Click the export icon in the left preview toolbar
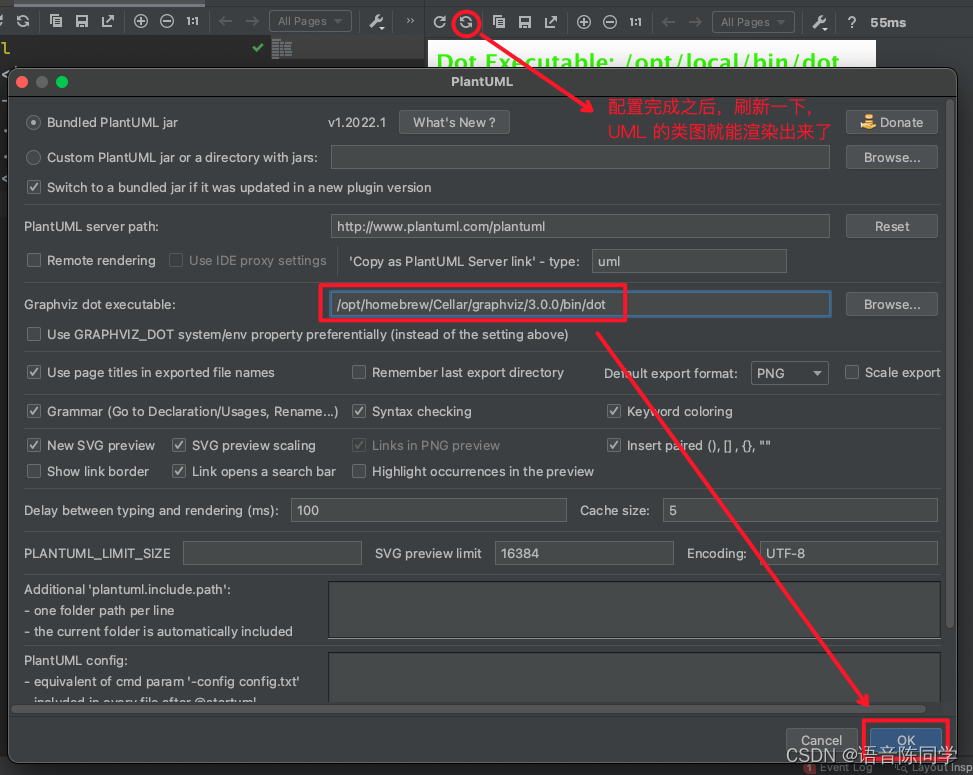Screen dimensions: 973x775 click(x=108, y=22)
